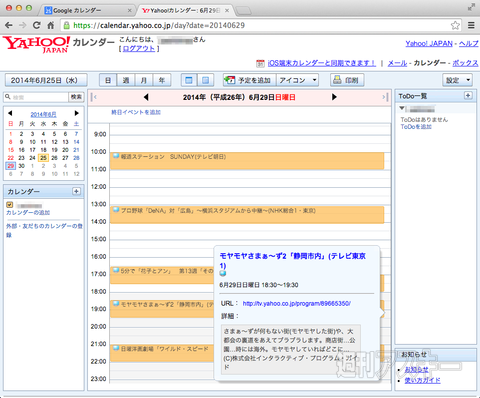Open new browser tab button
Image resolution: width=480 pixels, height=398 pixels.
click(x=244, y=11)
